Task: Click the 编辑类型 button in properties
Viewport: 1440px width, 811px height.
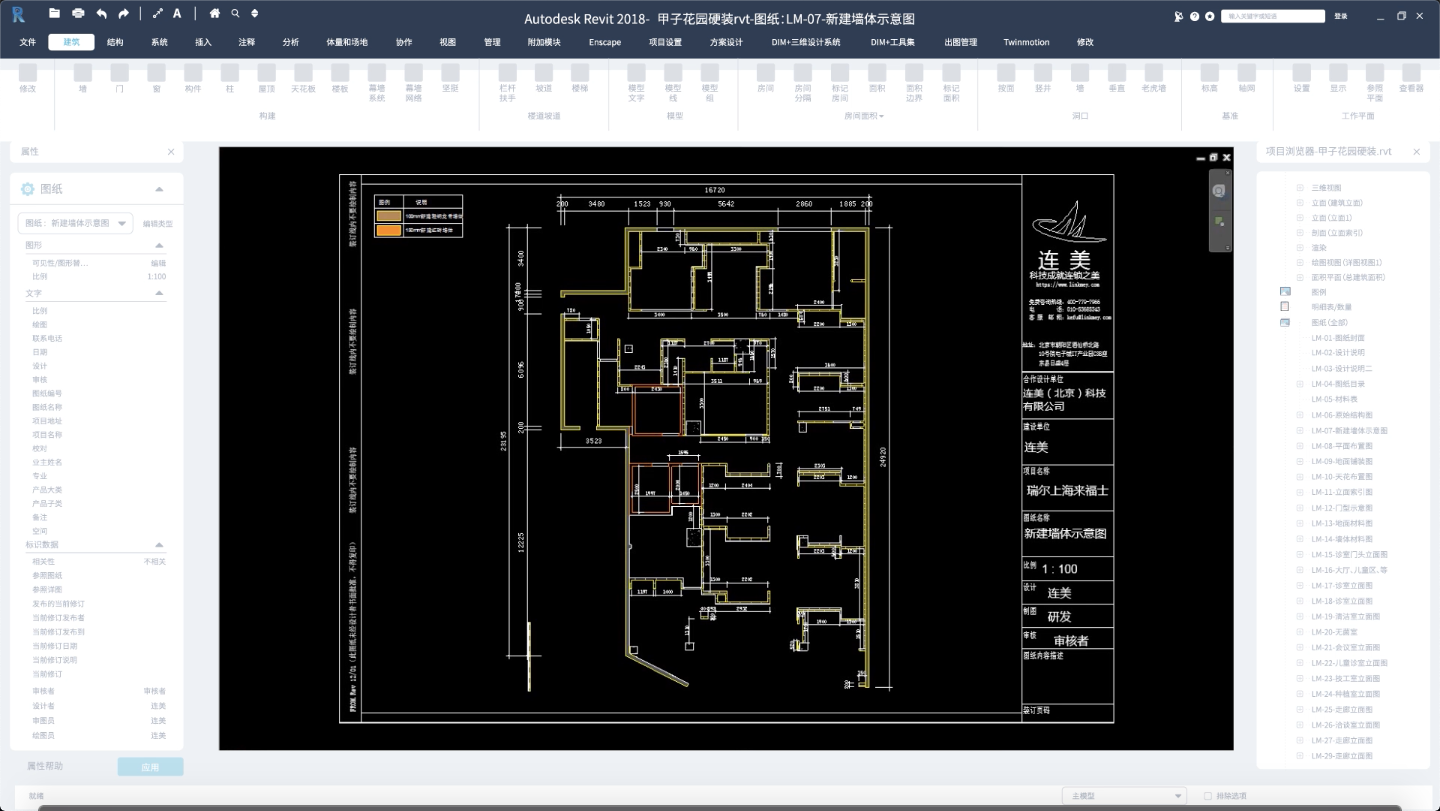Action: point(157,223)
